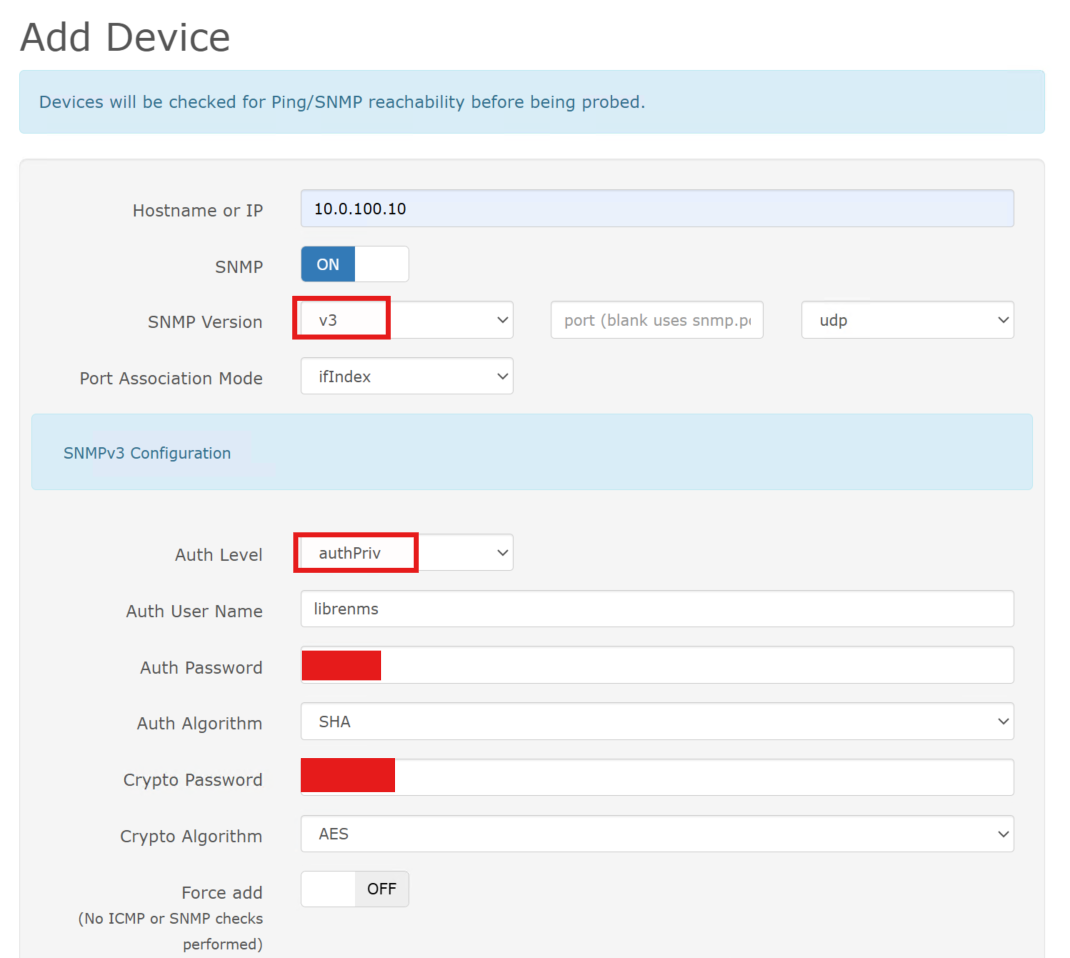
Task: Click the SNMPv3 Configuration panel heading
Action: (x=147, y=453)
